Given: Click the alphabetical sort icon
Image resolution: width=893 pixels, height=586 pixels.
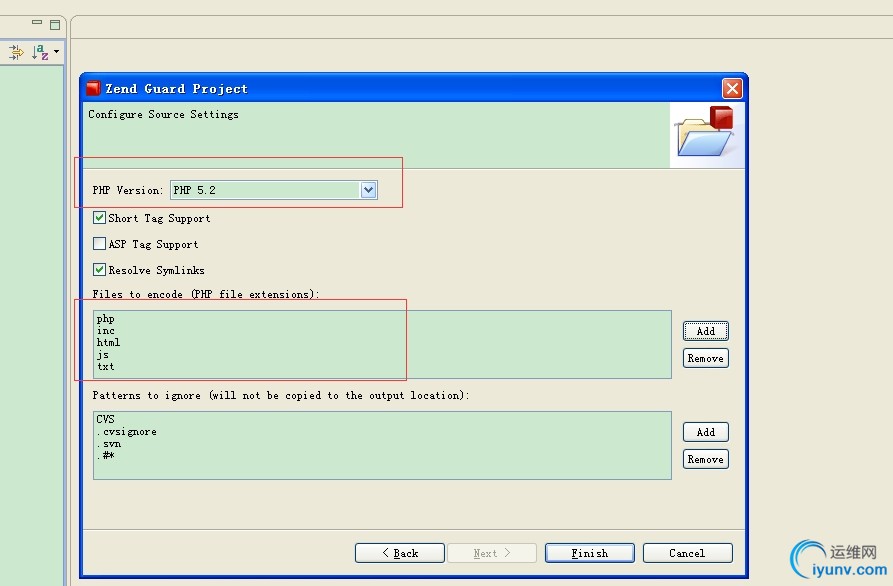Looking at the screenshot, I should tap(40, 52).
